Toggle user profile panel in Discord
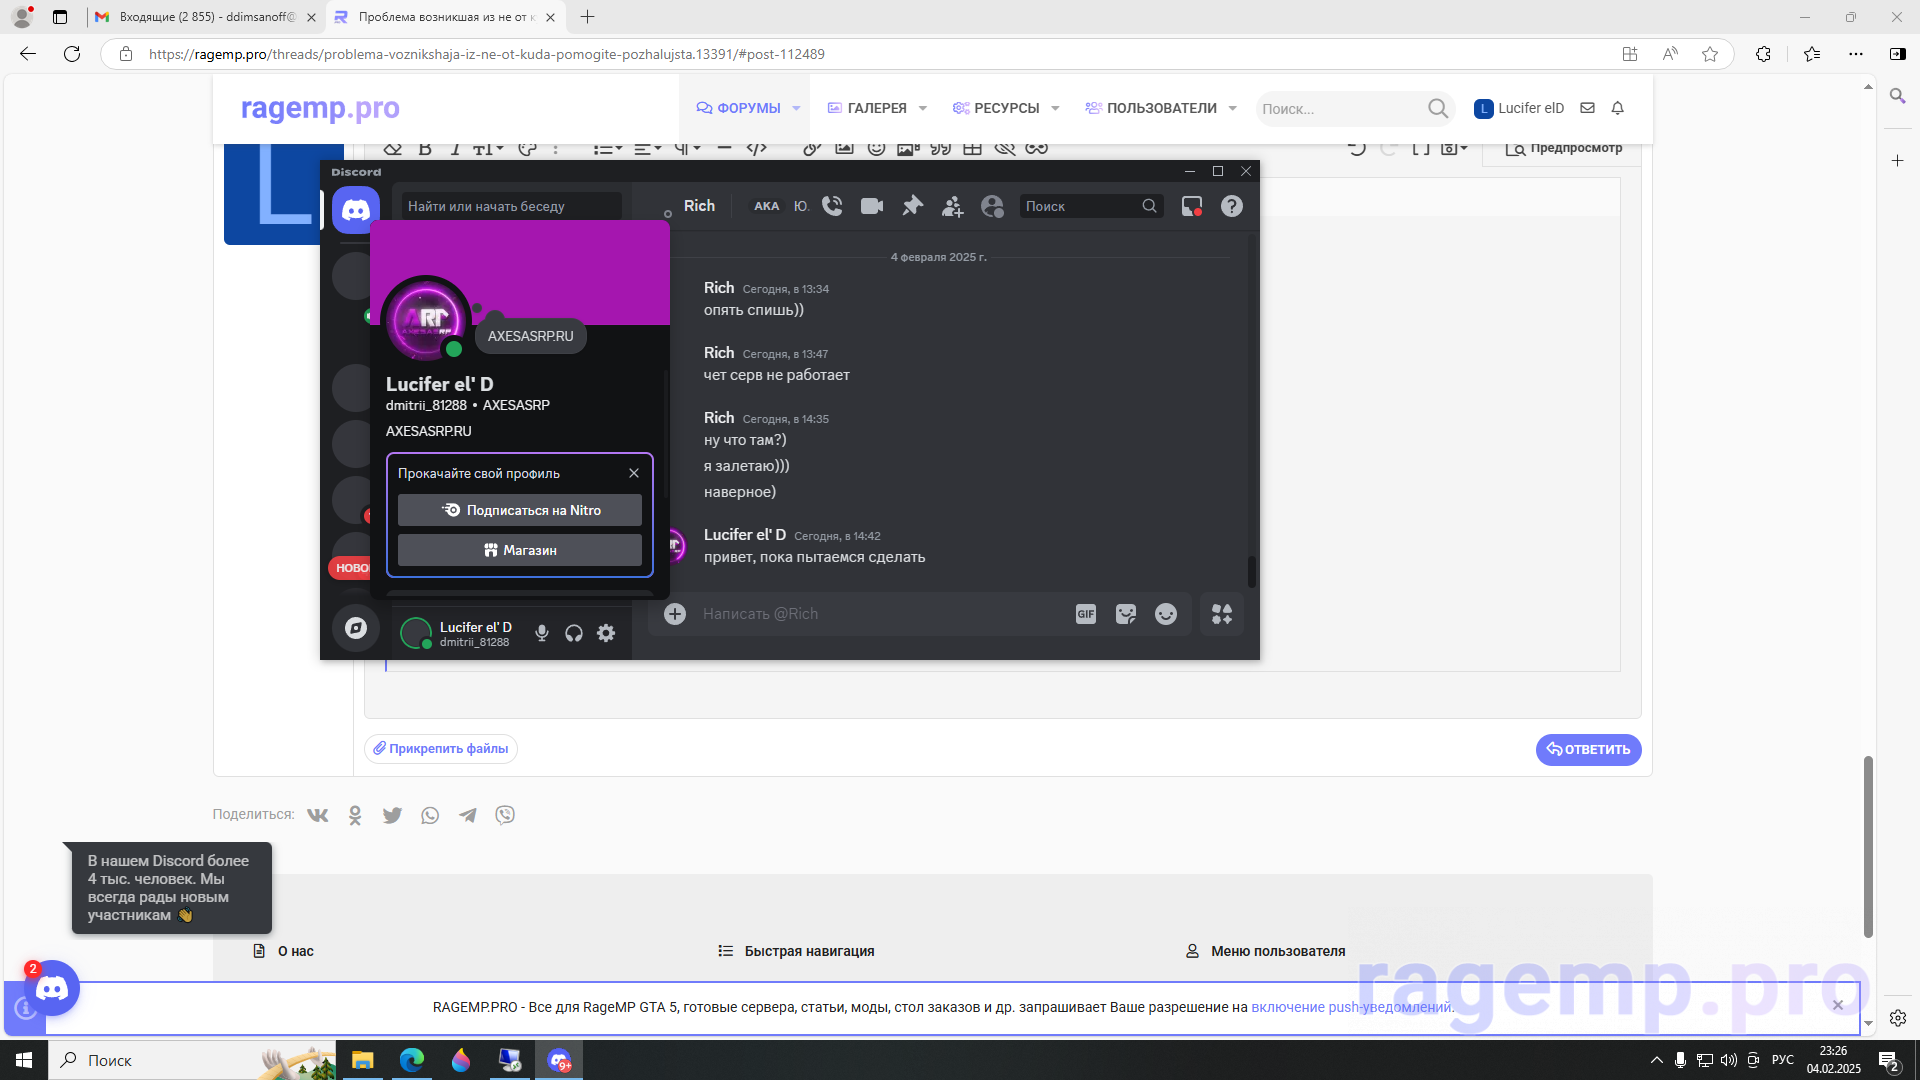This screenshot has width=1920, height=1080. click(992, 206)
